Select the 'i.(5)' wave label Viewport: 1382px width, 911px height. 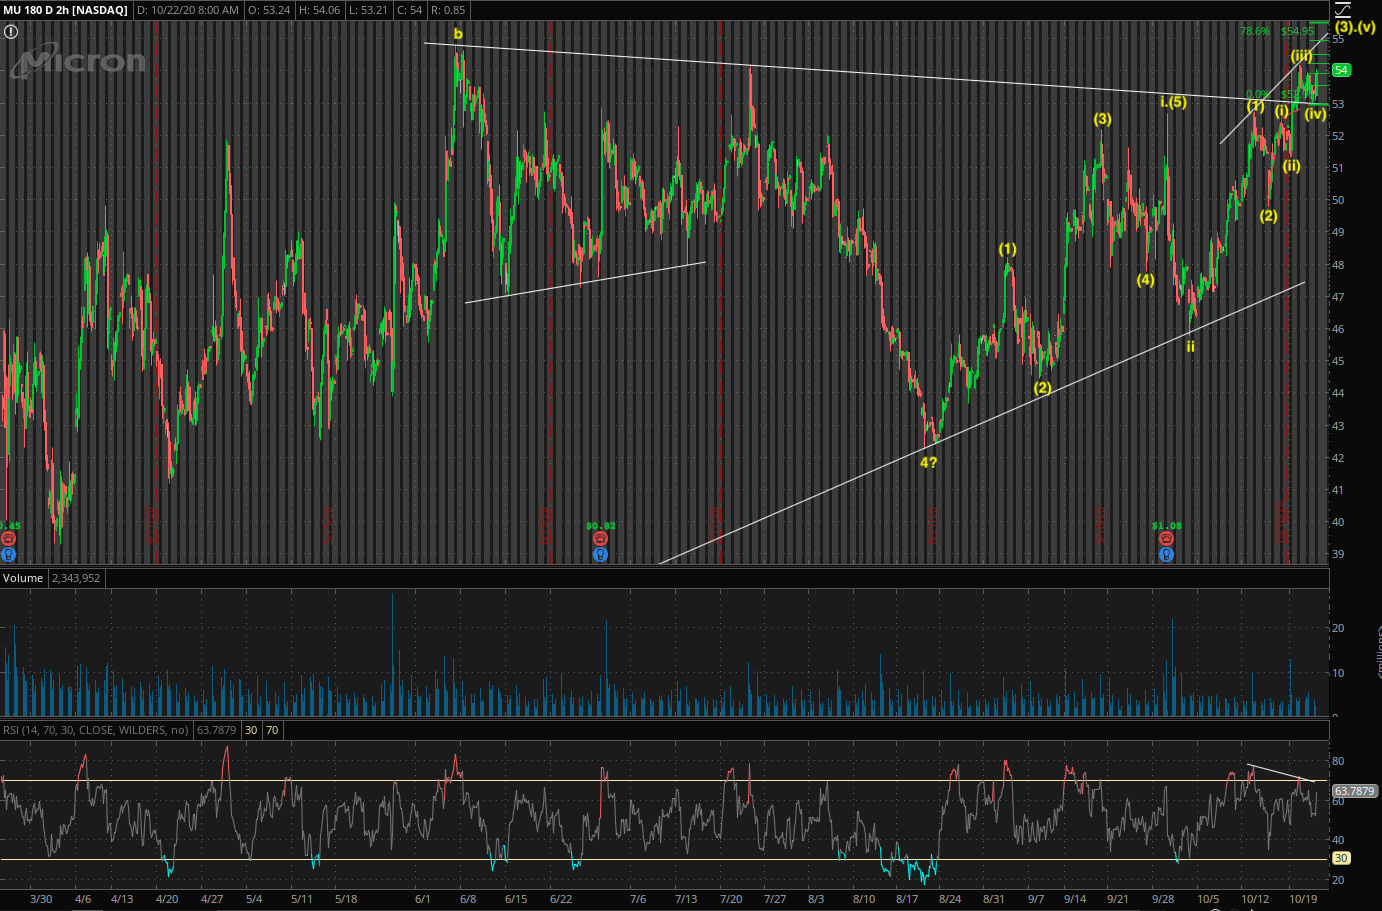pos(1173,102)
